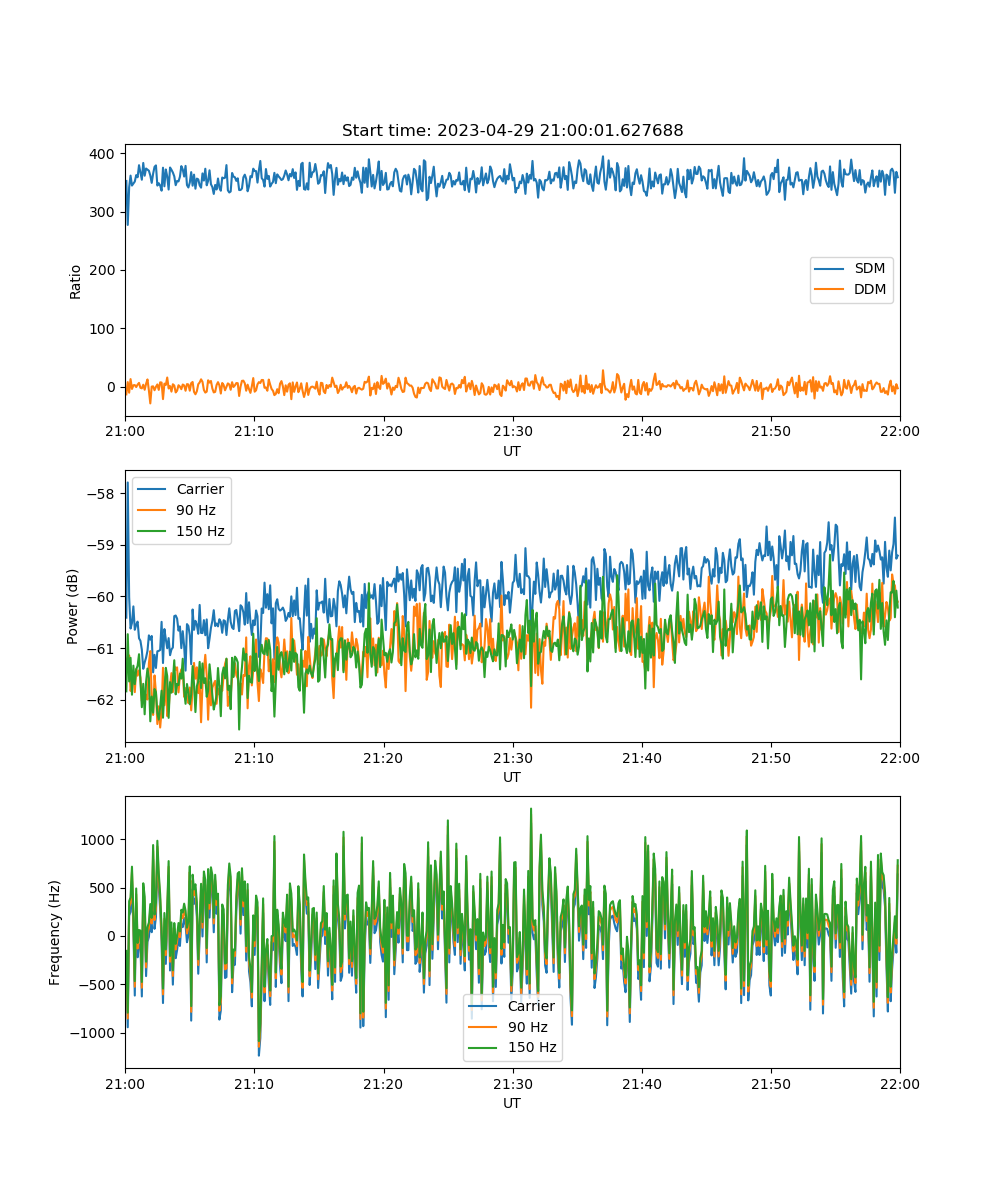Screen dimensions: 1000x1200
Task: Click the 21:00 tick under the Ratio plot
Action: (x=125, y=431)
